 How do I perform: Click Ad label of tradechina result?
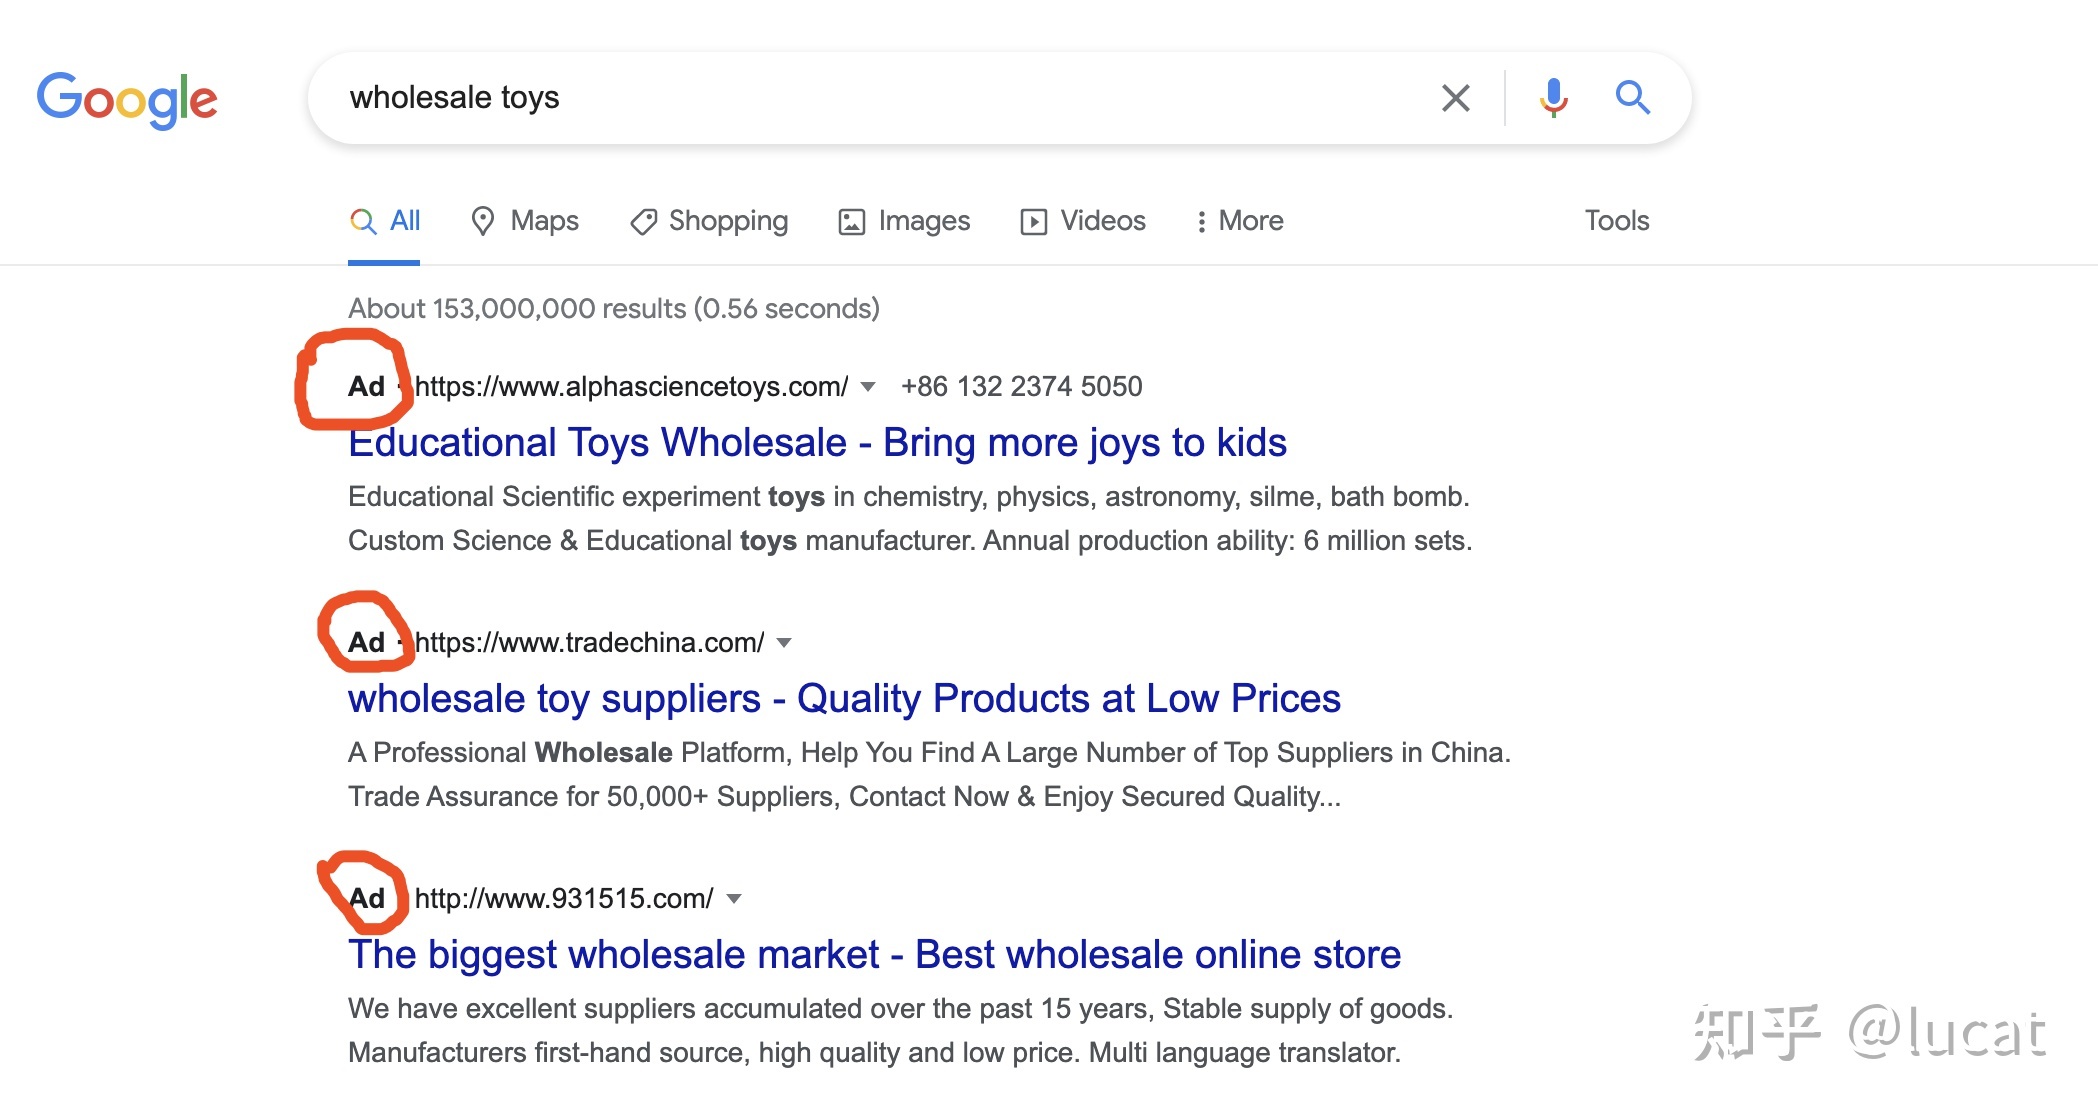[x=366, y=643]
